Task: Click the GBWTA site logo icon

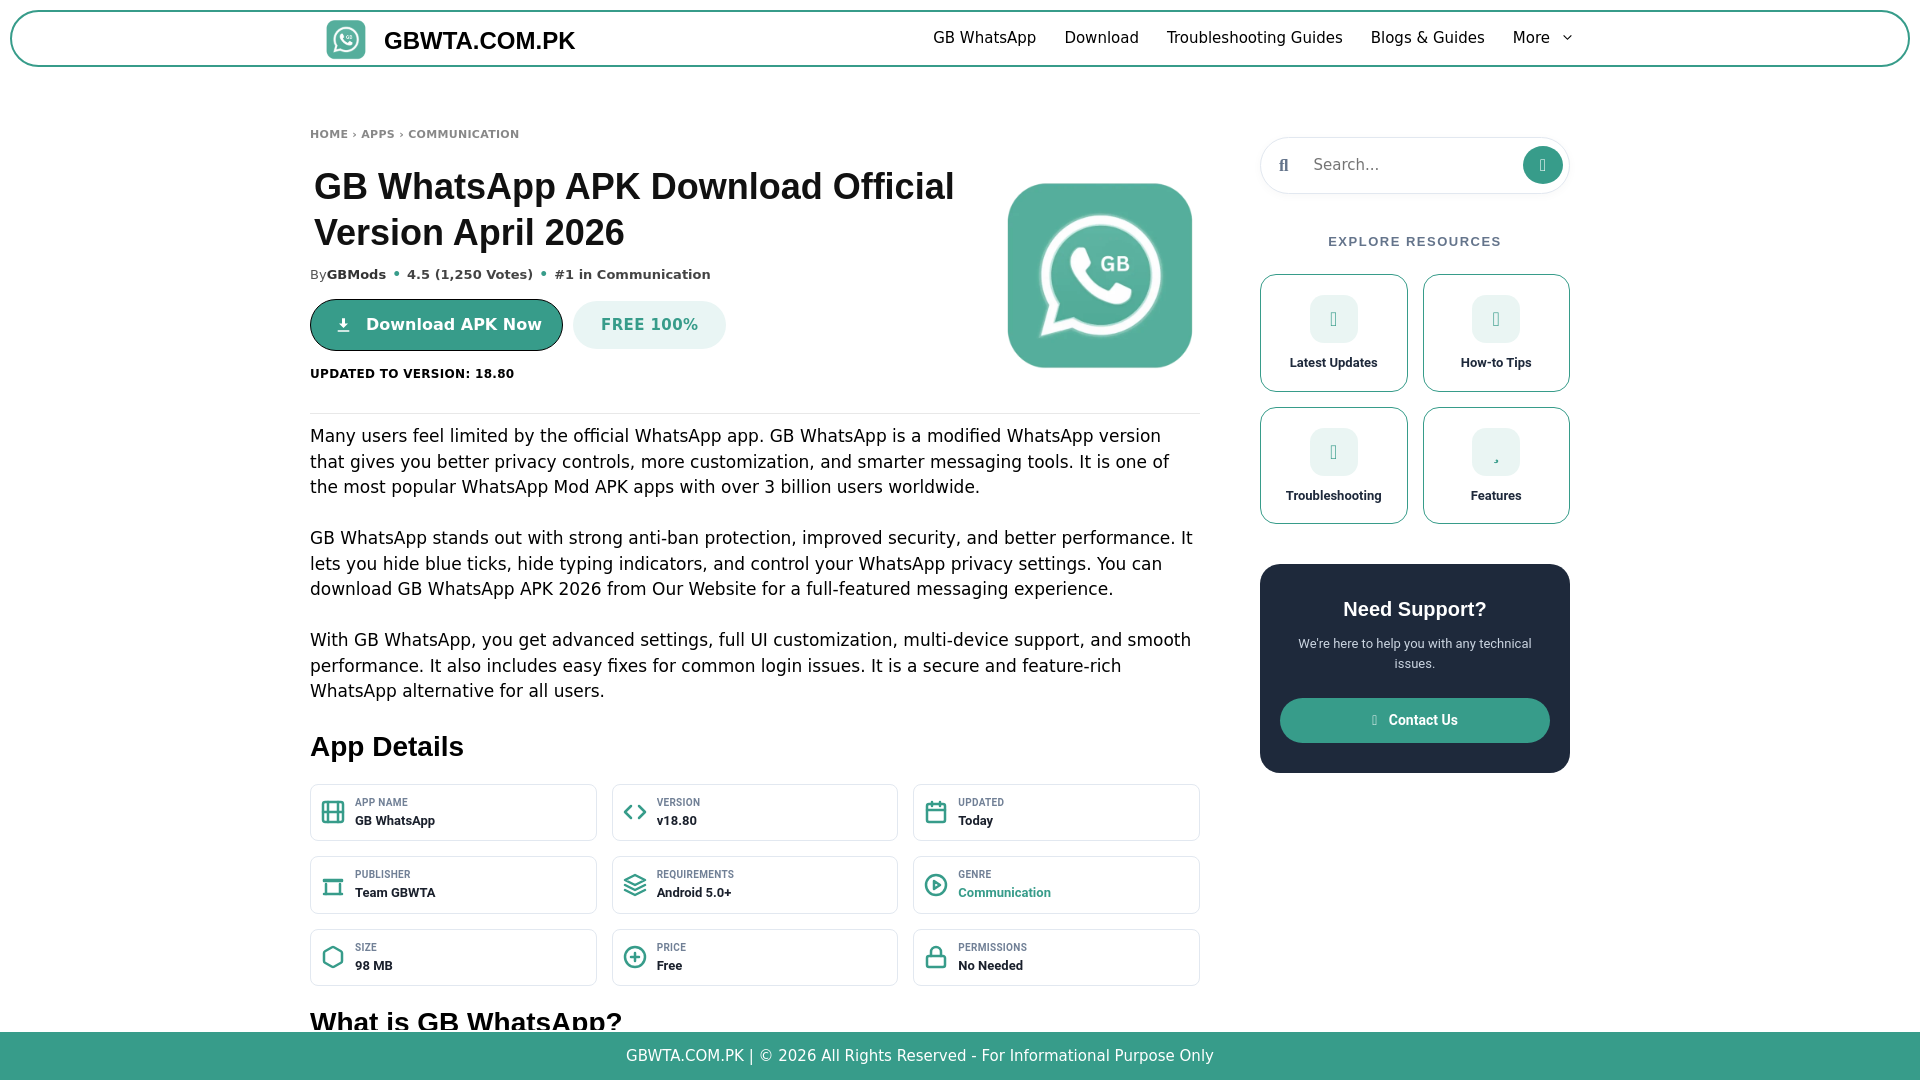Action: tap(346, 40)
